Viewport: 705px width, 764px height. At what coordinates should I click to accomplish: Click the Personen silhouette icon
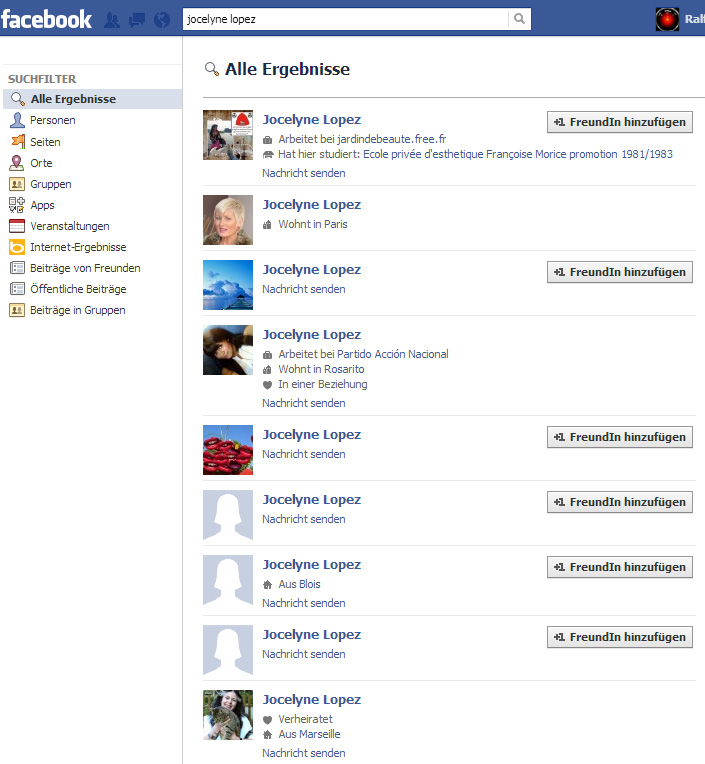tap(17, 120)
